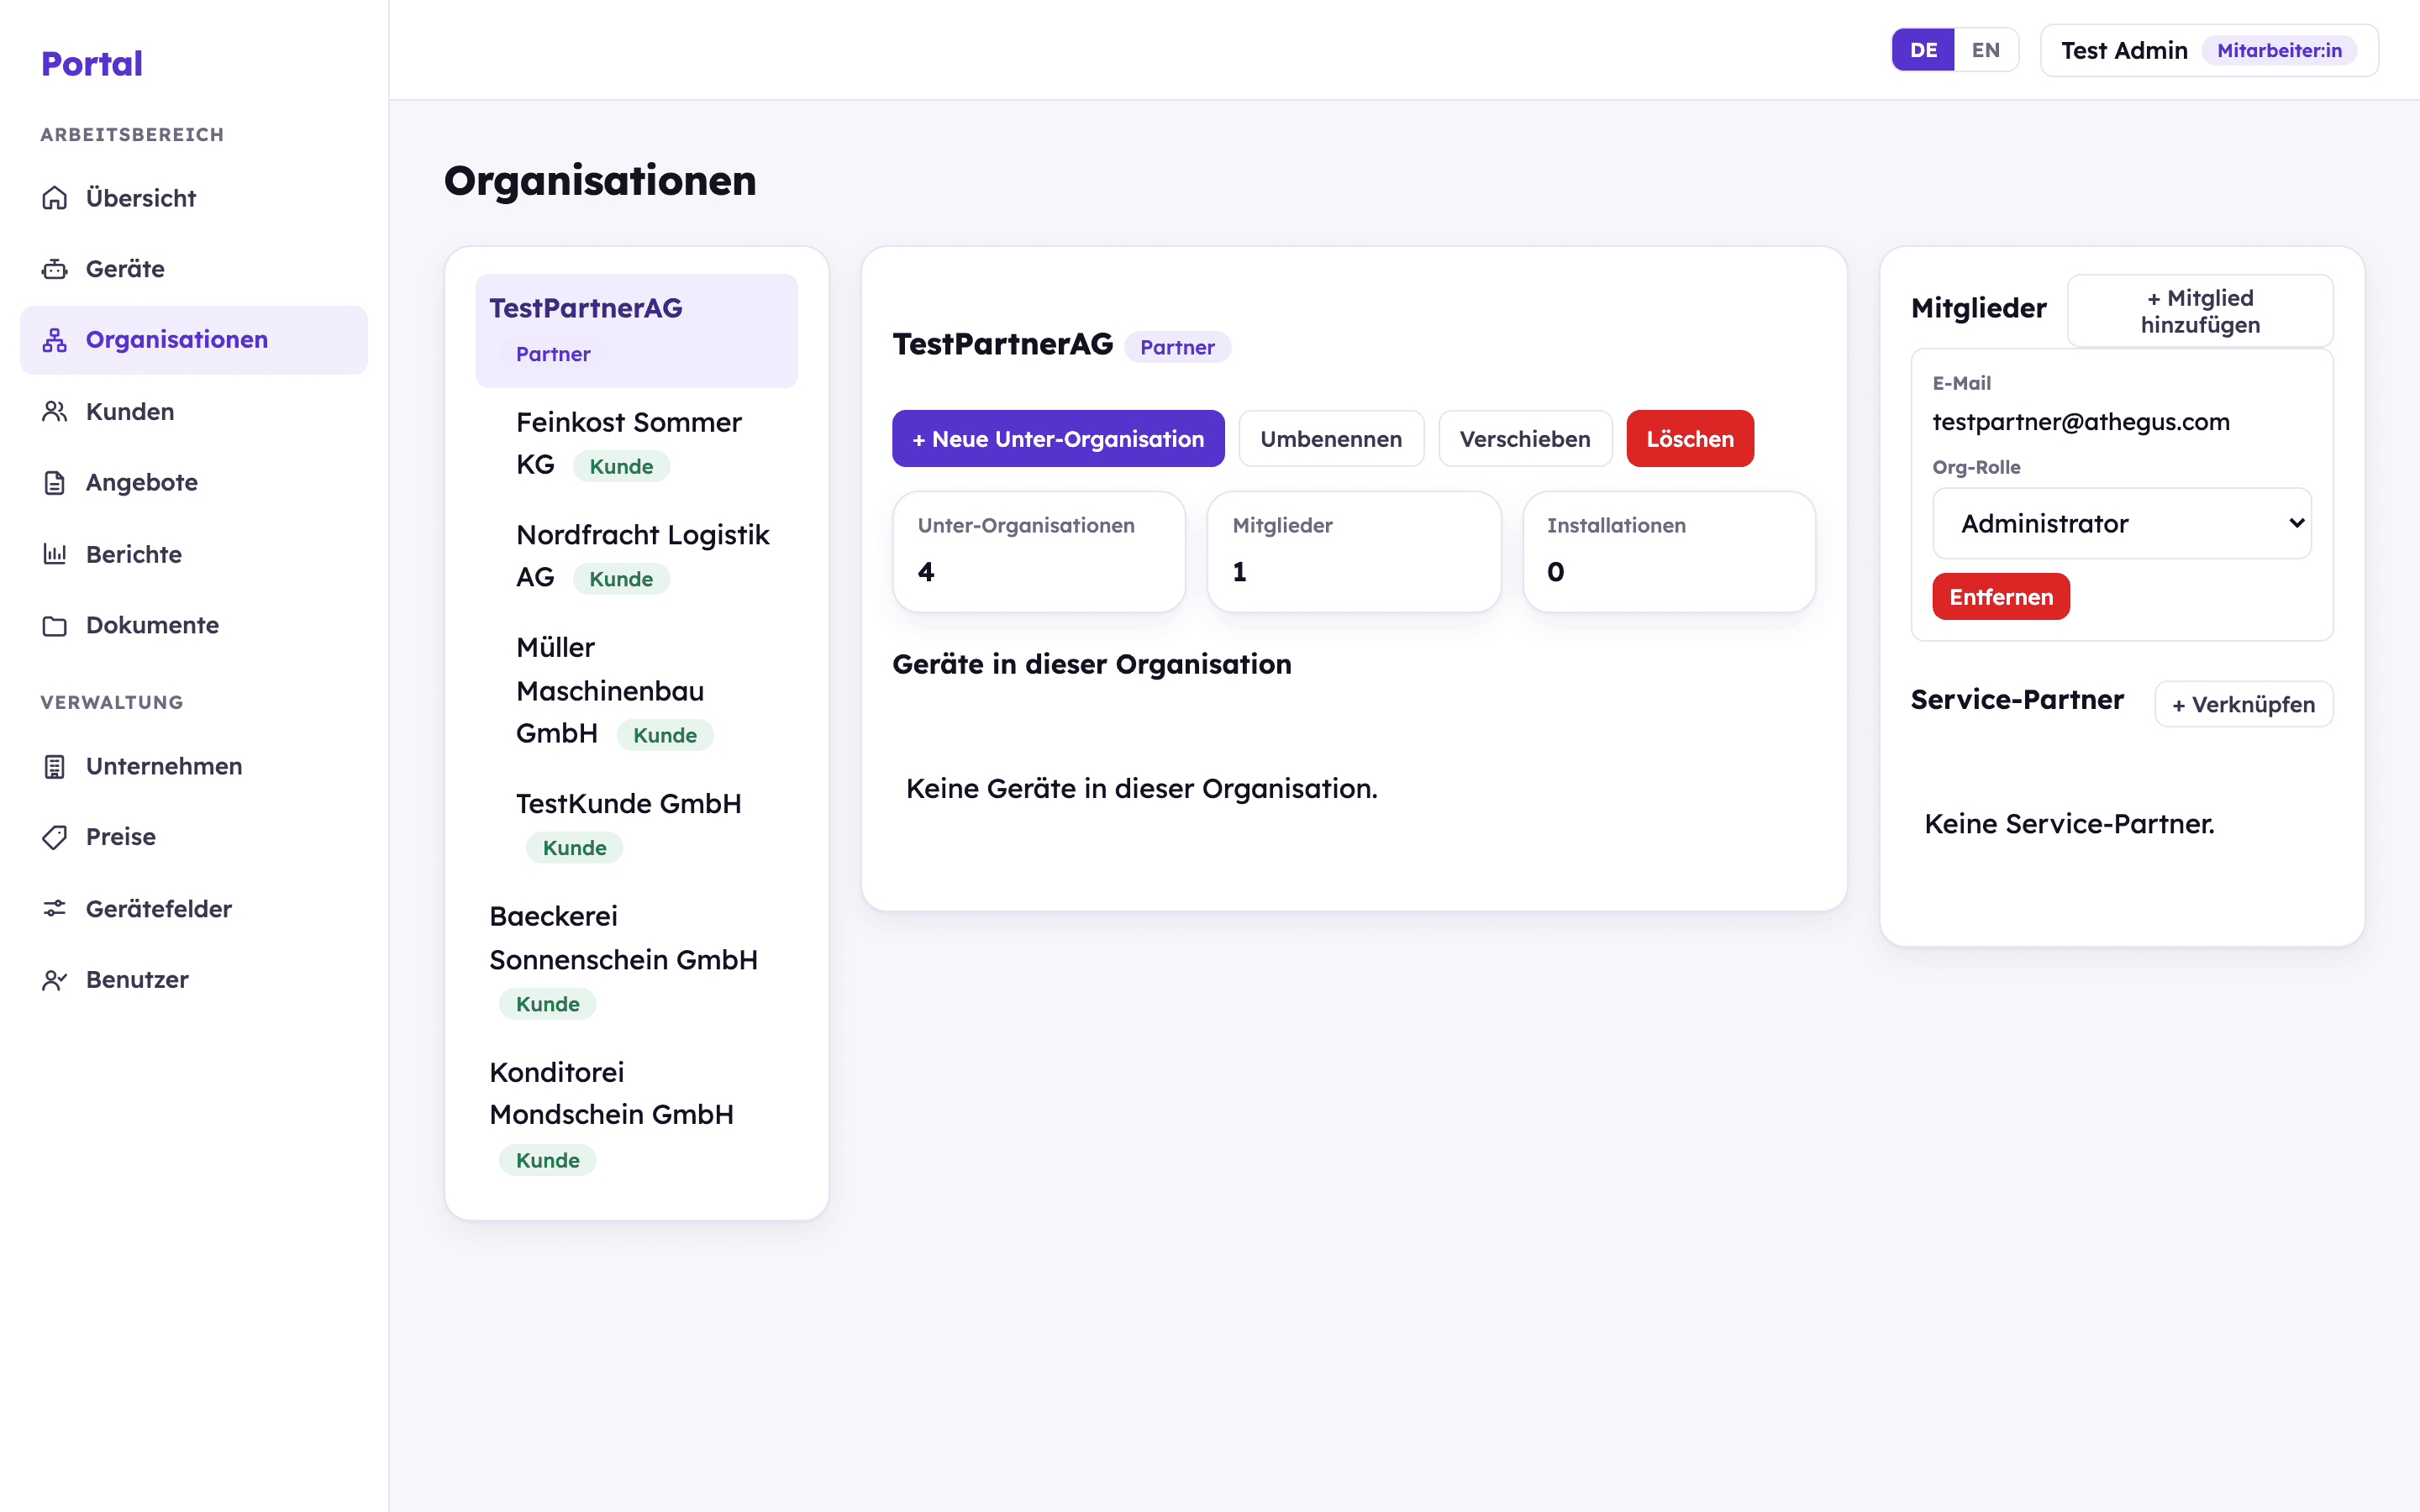The image size is (2420, 1512).
Task: Switch language to DE
Action: 1923,50
